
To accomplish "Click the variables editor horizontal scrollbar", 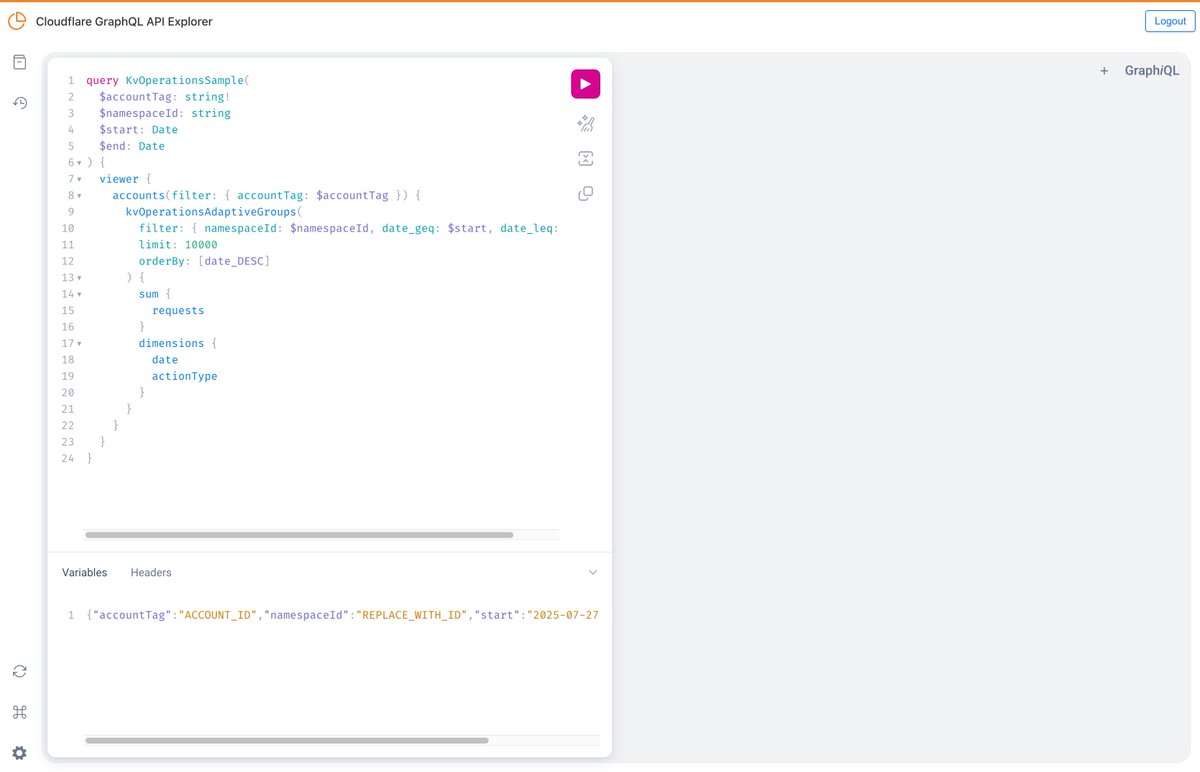I will 287,741.
